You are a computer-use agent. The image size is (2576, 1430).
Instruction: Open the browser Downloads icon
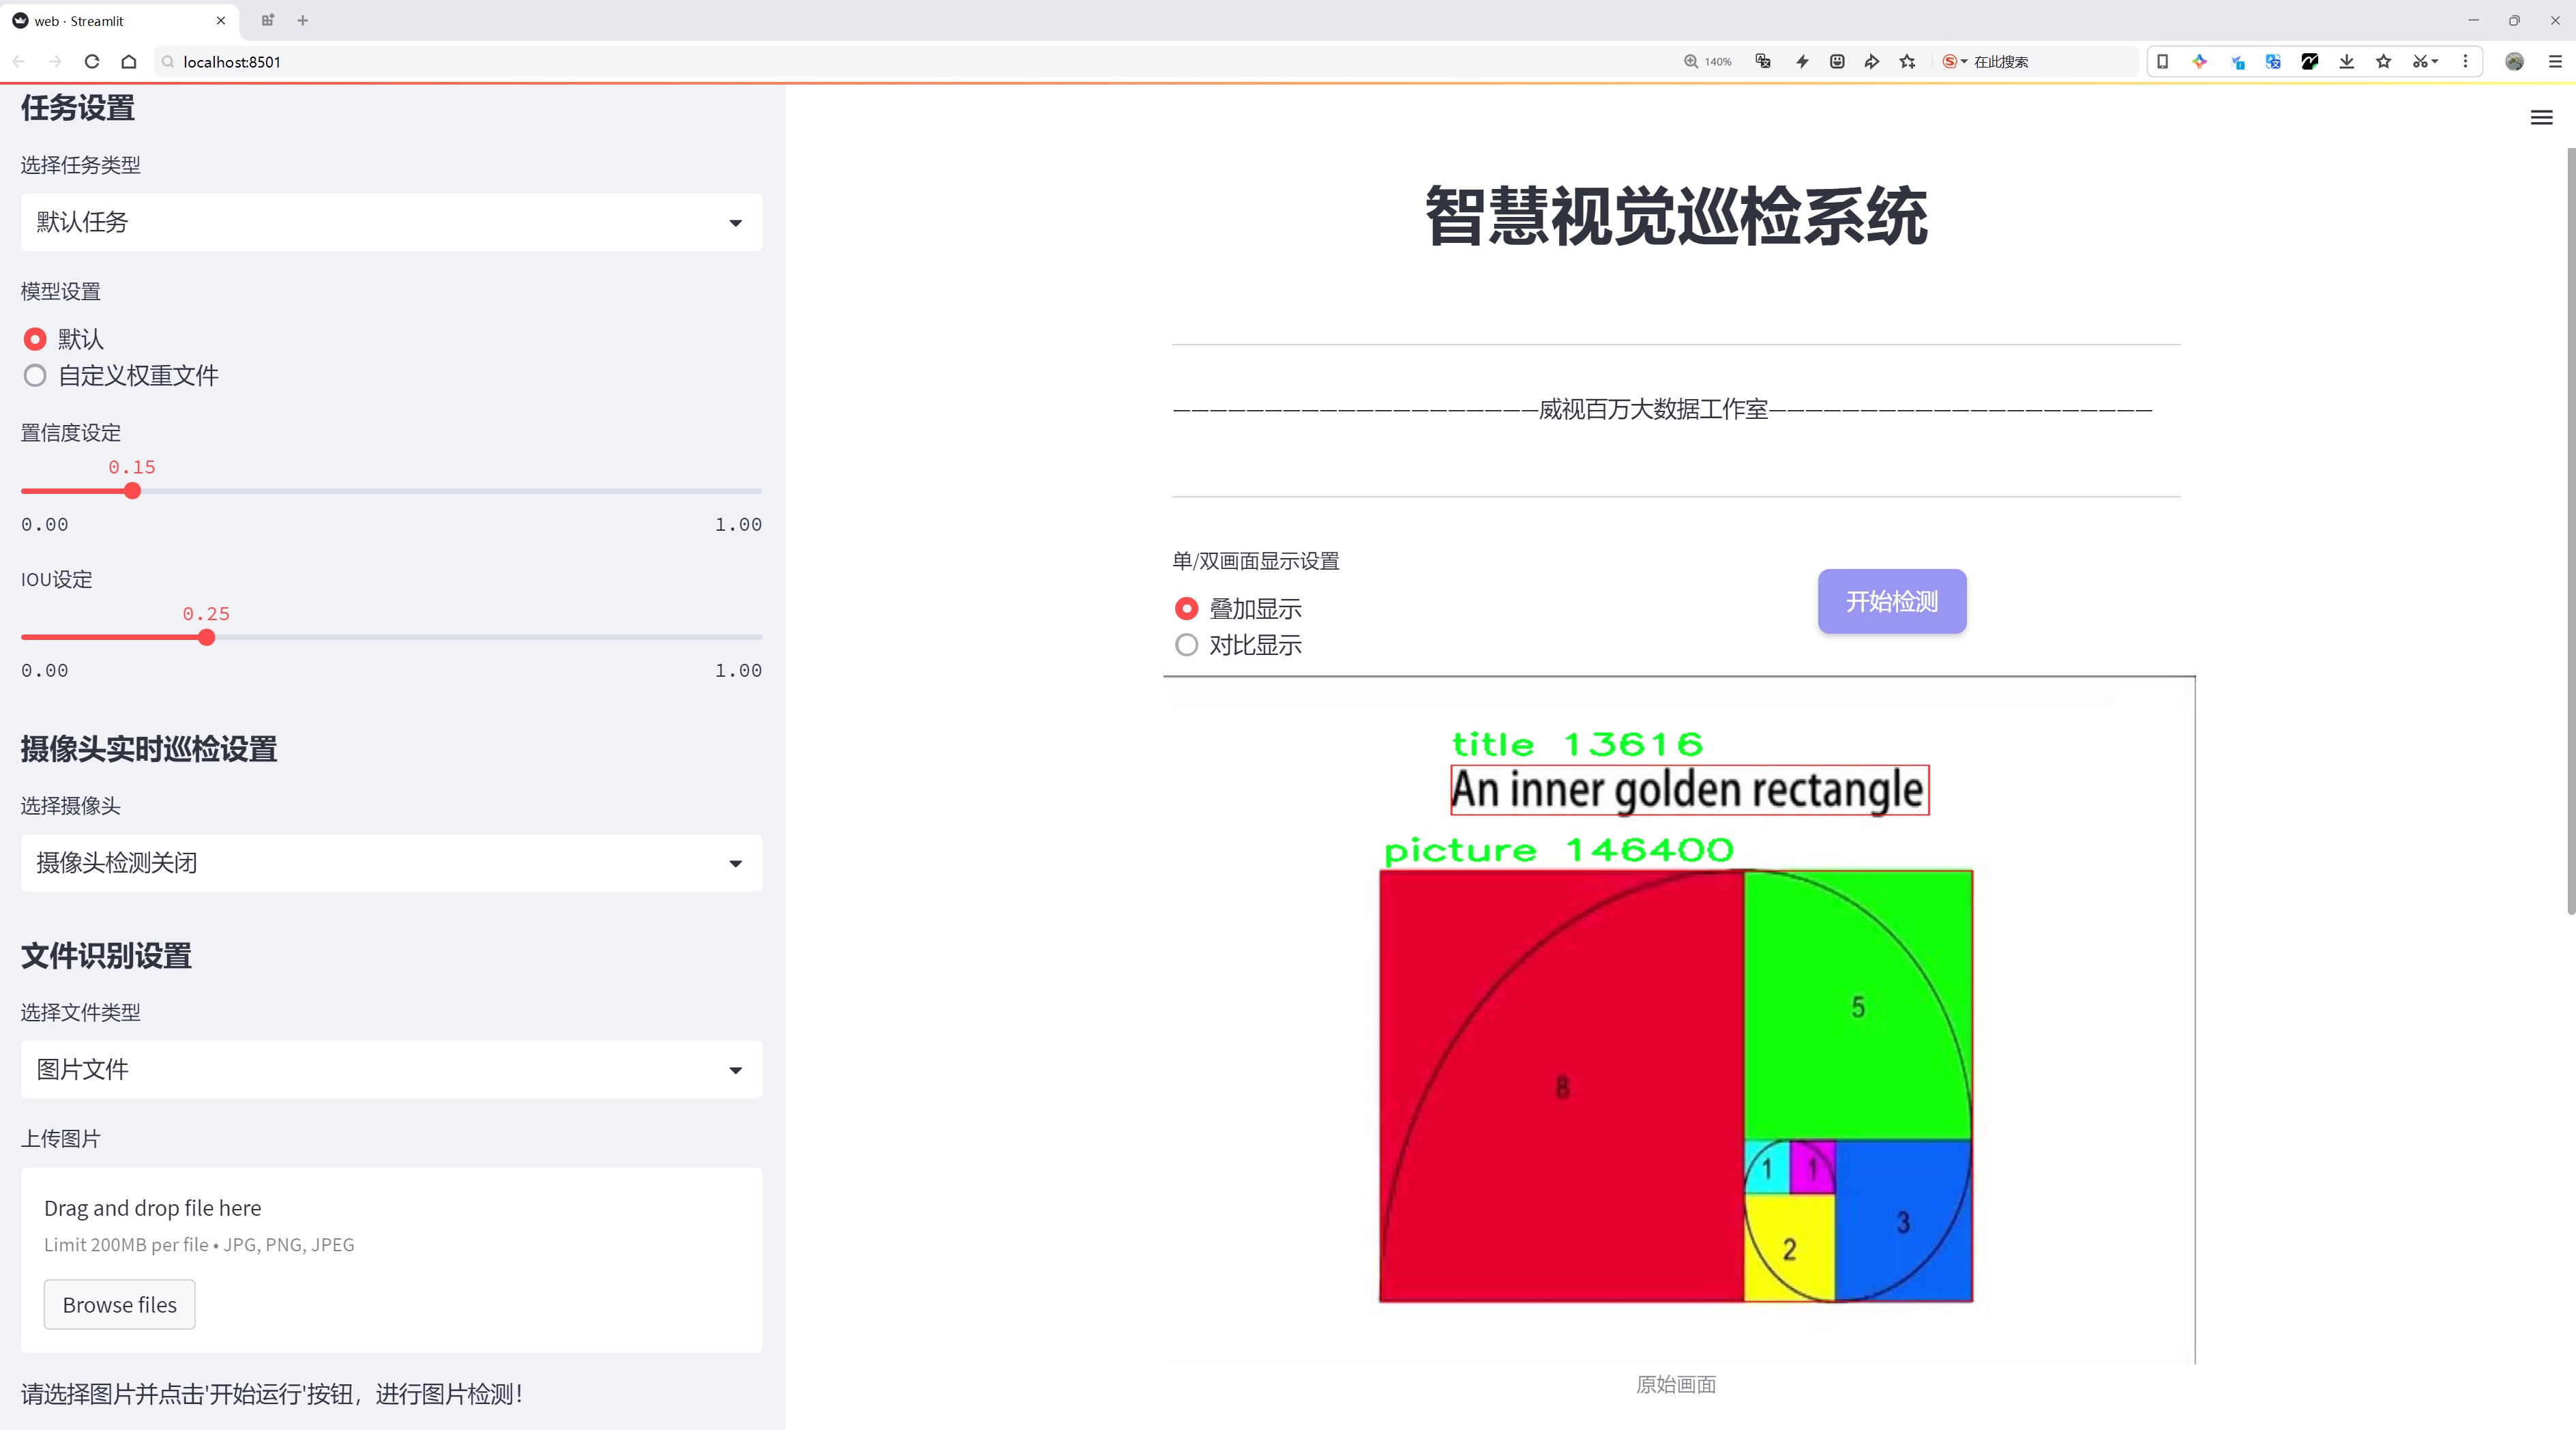[x=2346, y=61]
